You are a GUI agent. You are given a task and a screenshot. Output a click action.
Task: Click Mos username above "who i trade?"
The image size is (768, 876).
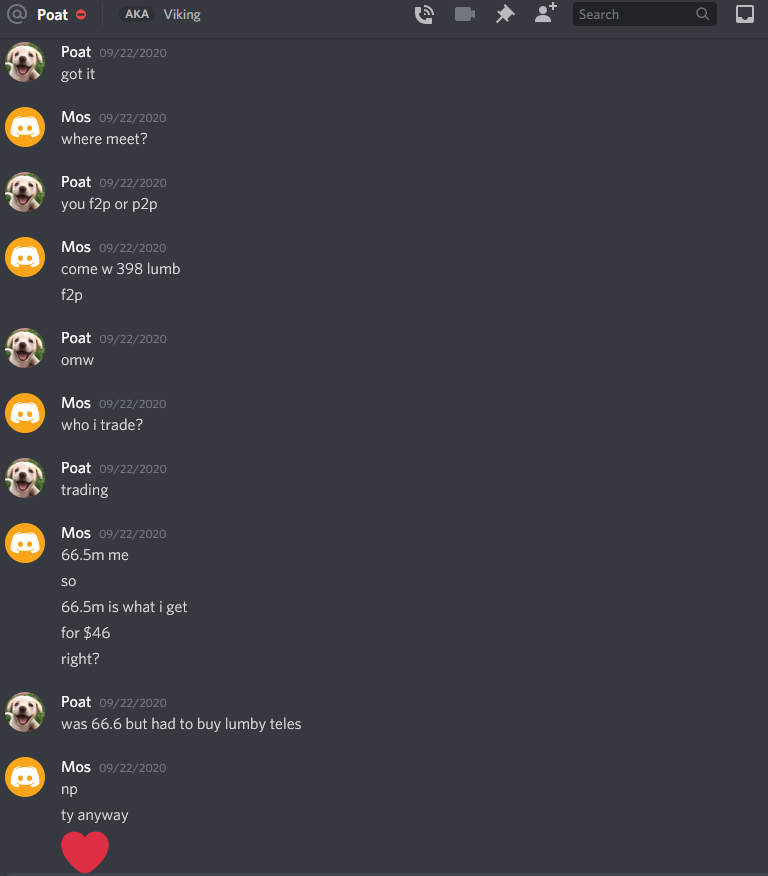coord(76,403)
